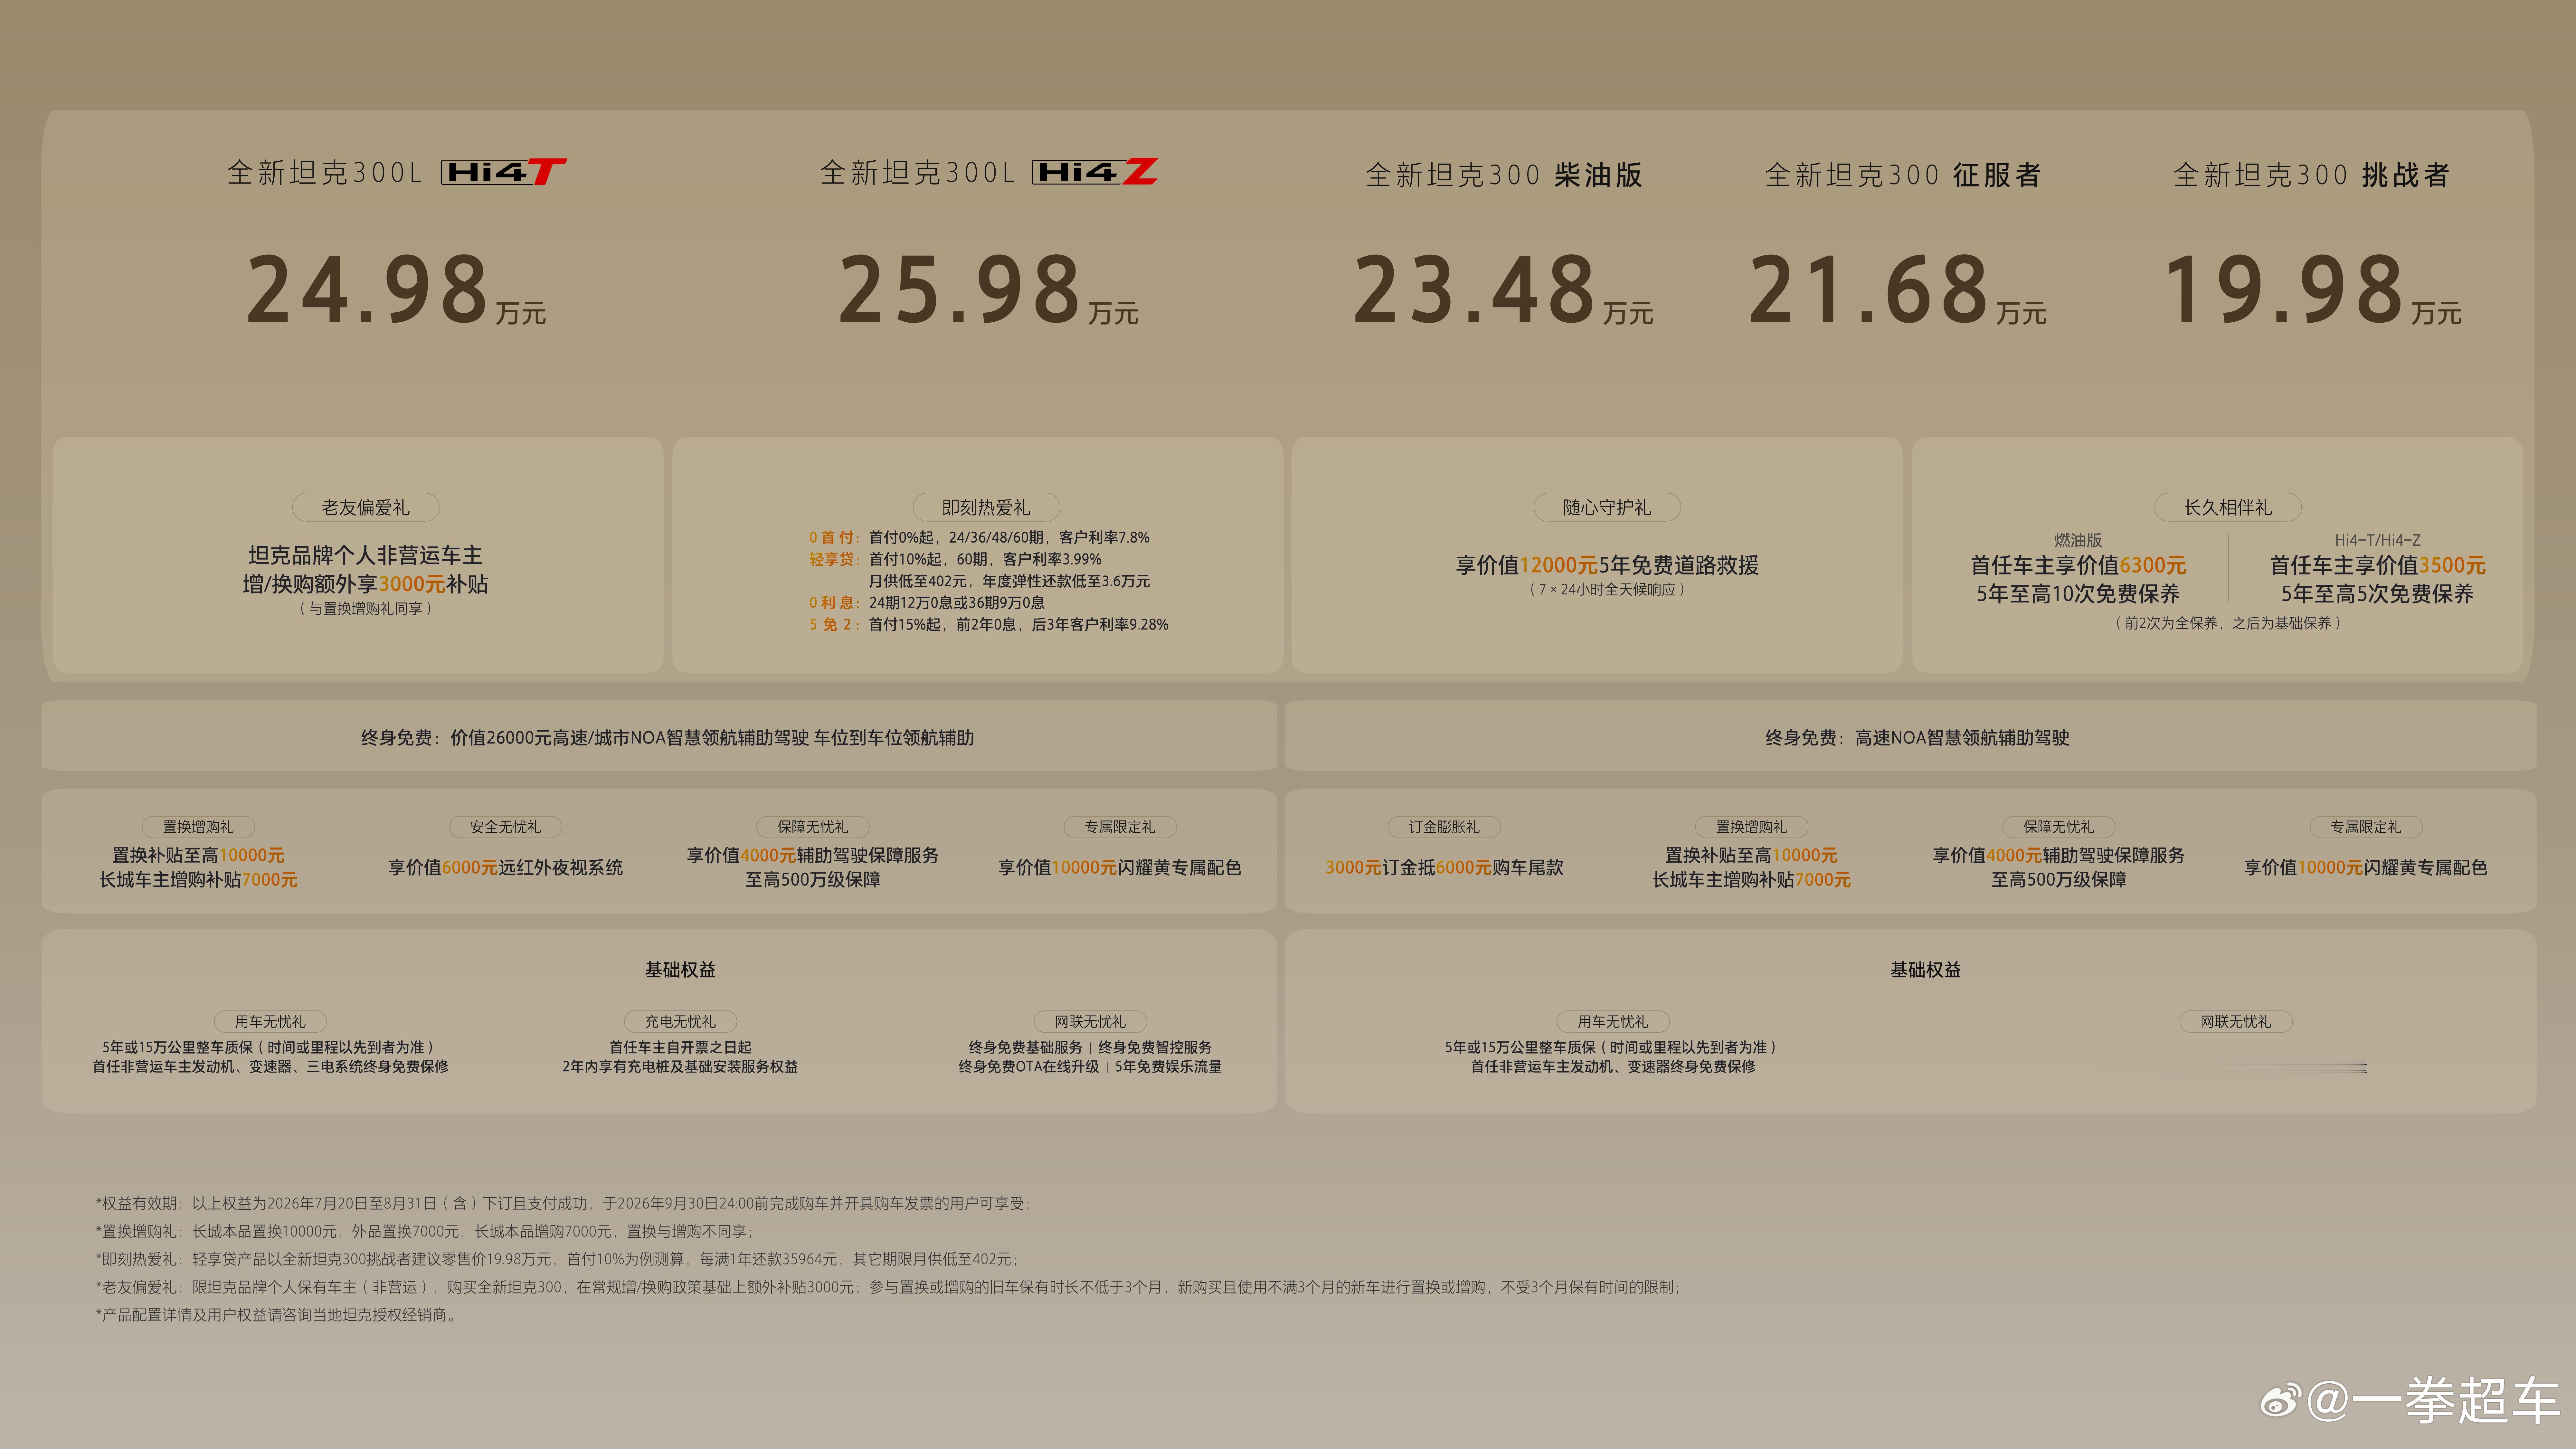The width and height of the screenshot is (2576, 1449).
Task: Click the 燃油版 column label
Action: (2078, 540)
